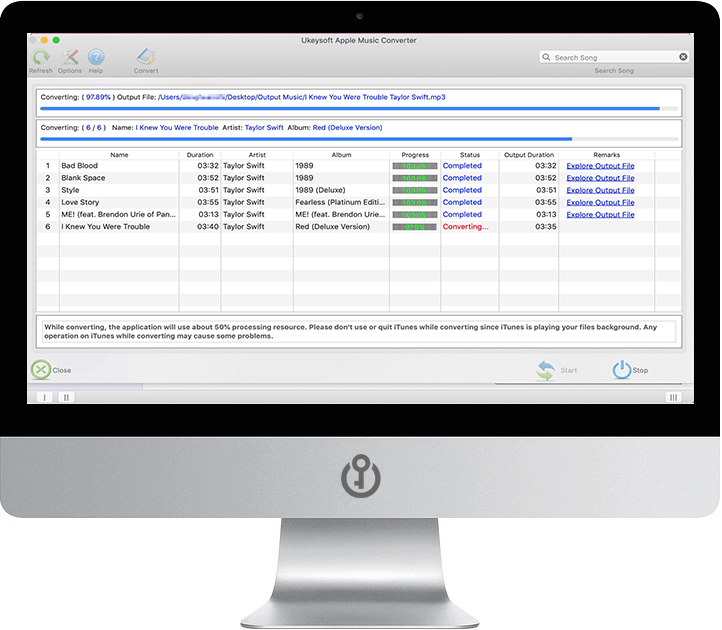Click the single-column view button at bottom left

45,397
